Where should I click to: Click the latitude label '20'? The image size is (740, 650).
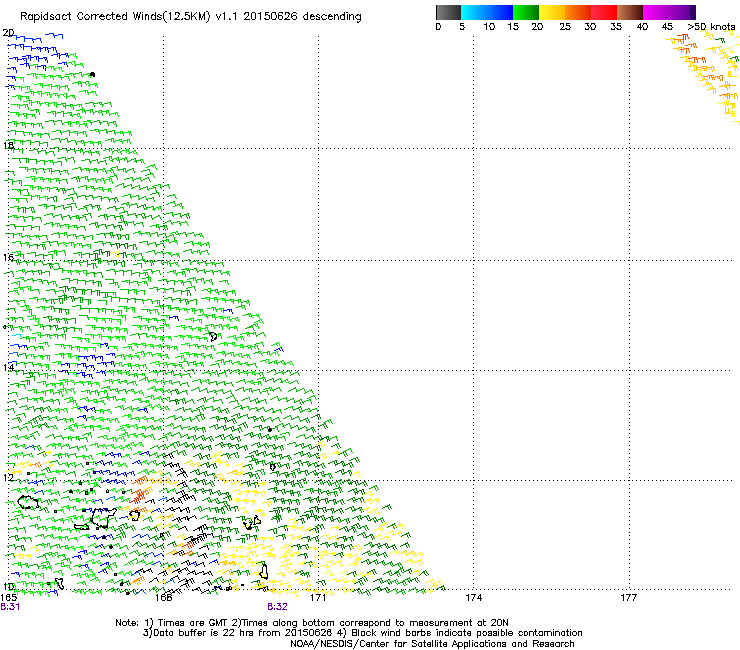(x=8, y=33)
